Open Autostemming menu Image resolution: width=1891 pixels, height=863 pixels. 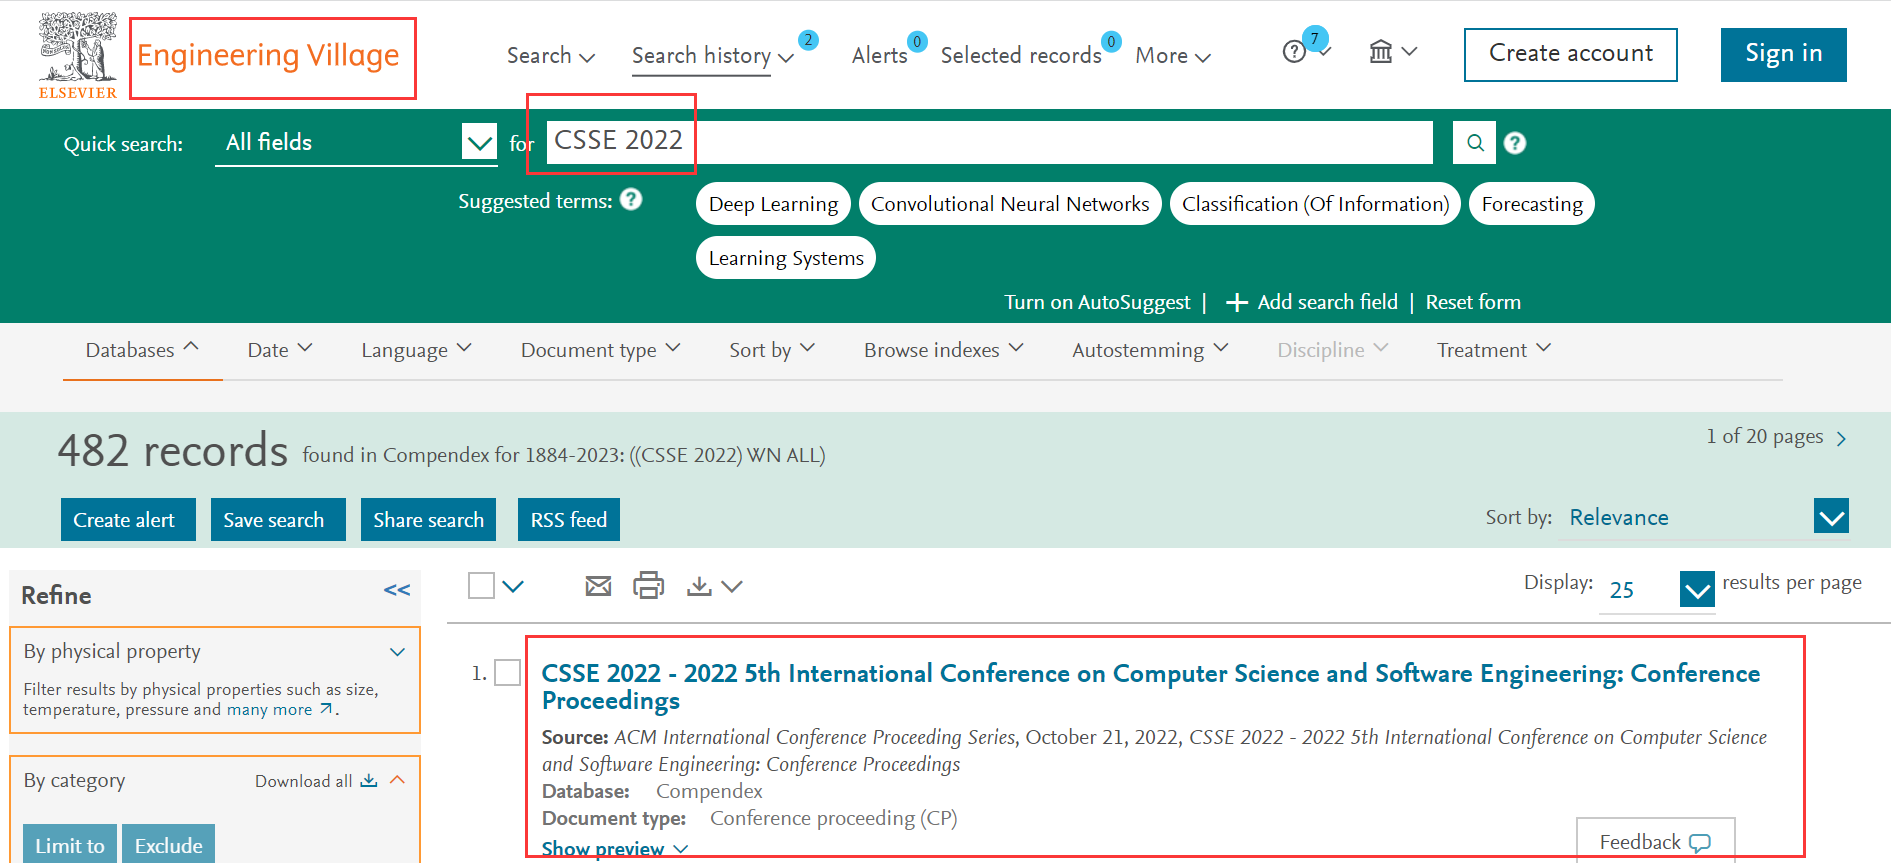[x=1150, y=350]
